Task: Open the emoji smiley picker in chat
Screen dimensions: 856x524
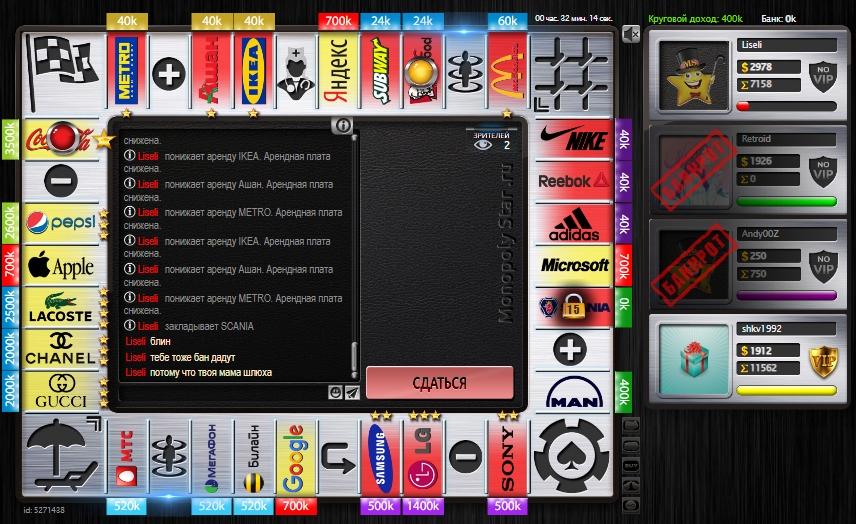Action: tap(336, 393)
